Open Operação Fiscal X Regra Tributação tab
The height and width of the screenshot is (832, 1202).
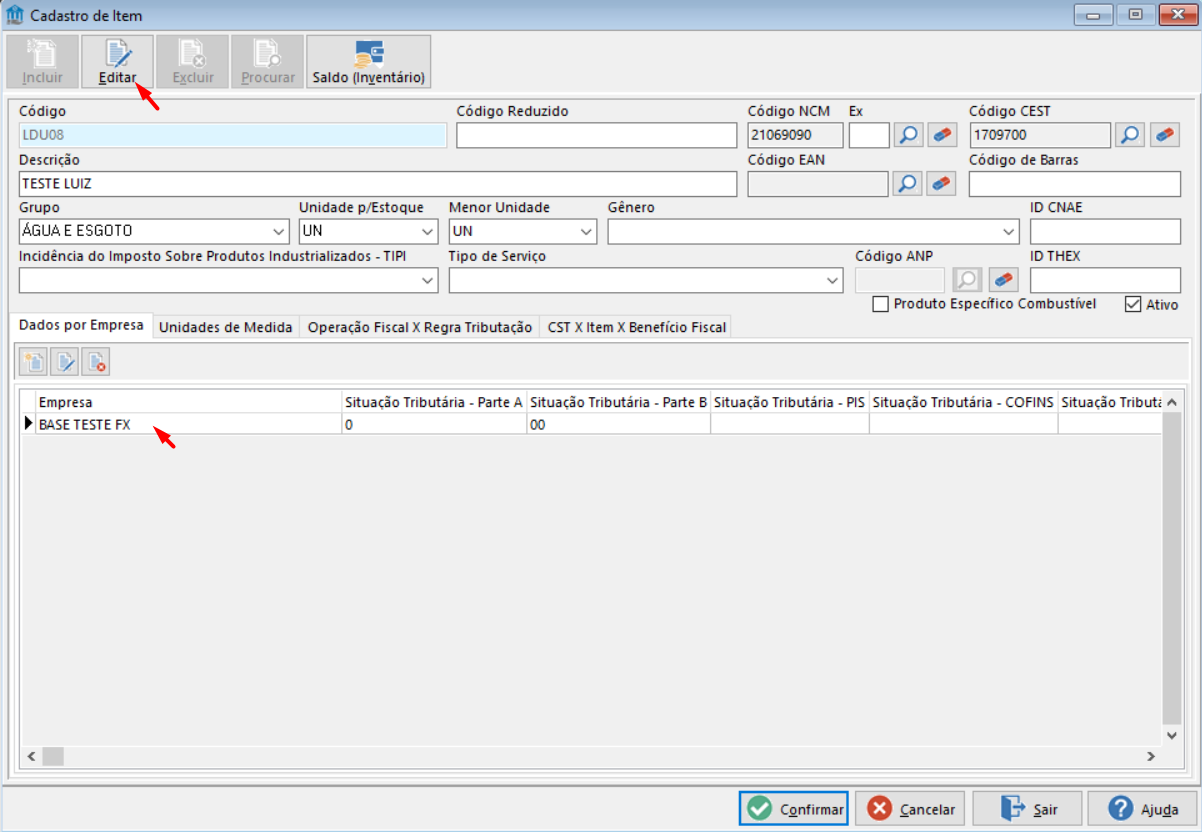coord(420,327)
